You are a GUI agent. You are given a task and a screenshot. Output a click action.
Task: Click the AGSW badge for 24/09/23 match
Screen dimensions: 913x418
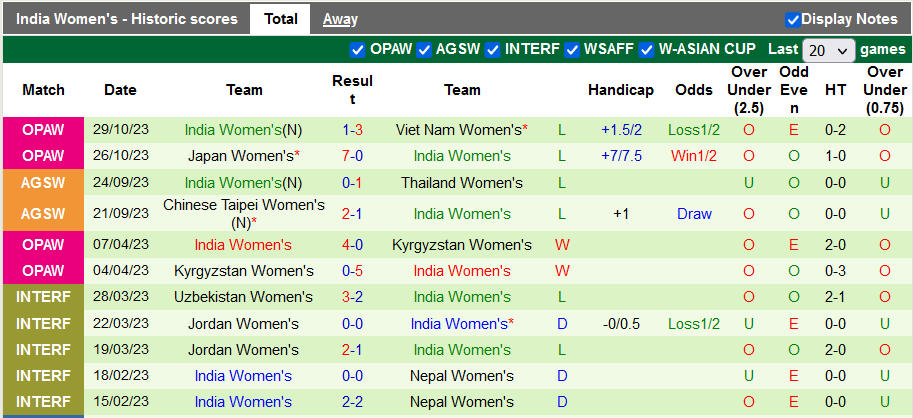click(x=43, y=183)
